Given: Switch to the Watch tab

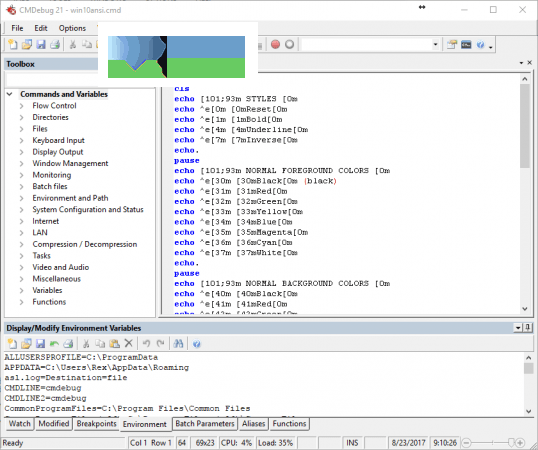Looking at the screenshot, I should pos(20,424).
